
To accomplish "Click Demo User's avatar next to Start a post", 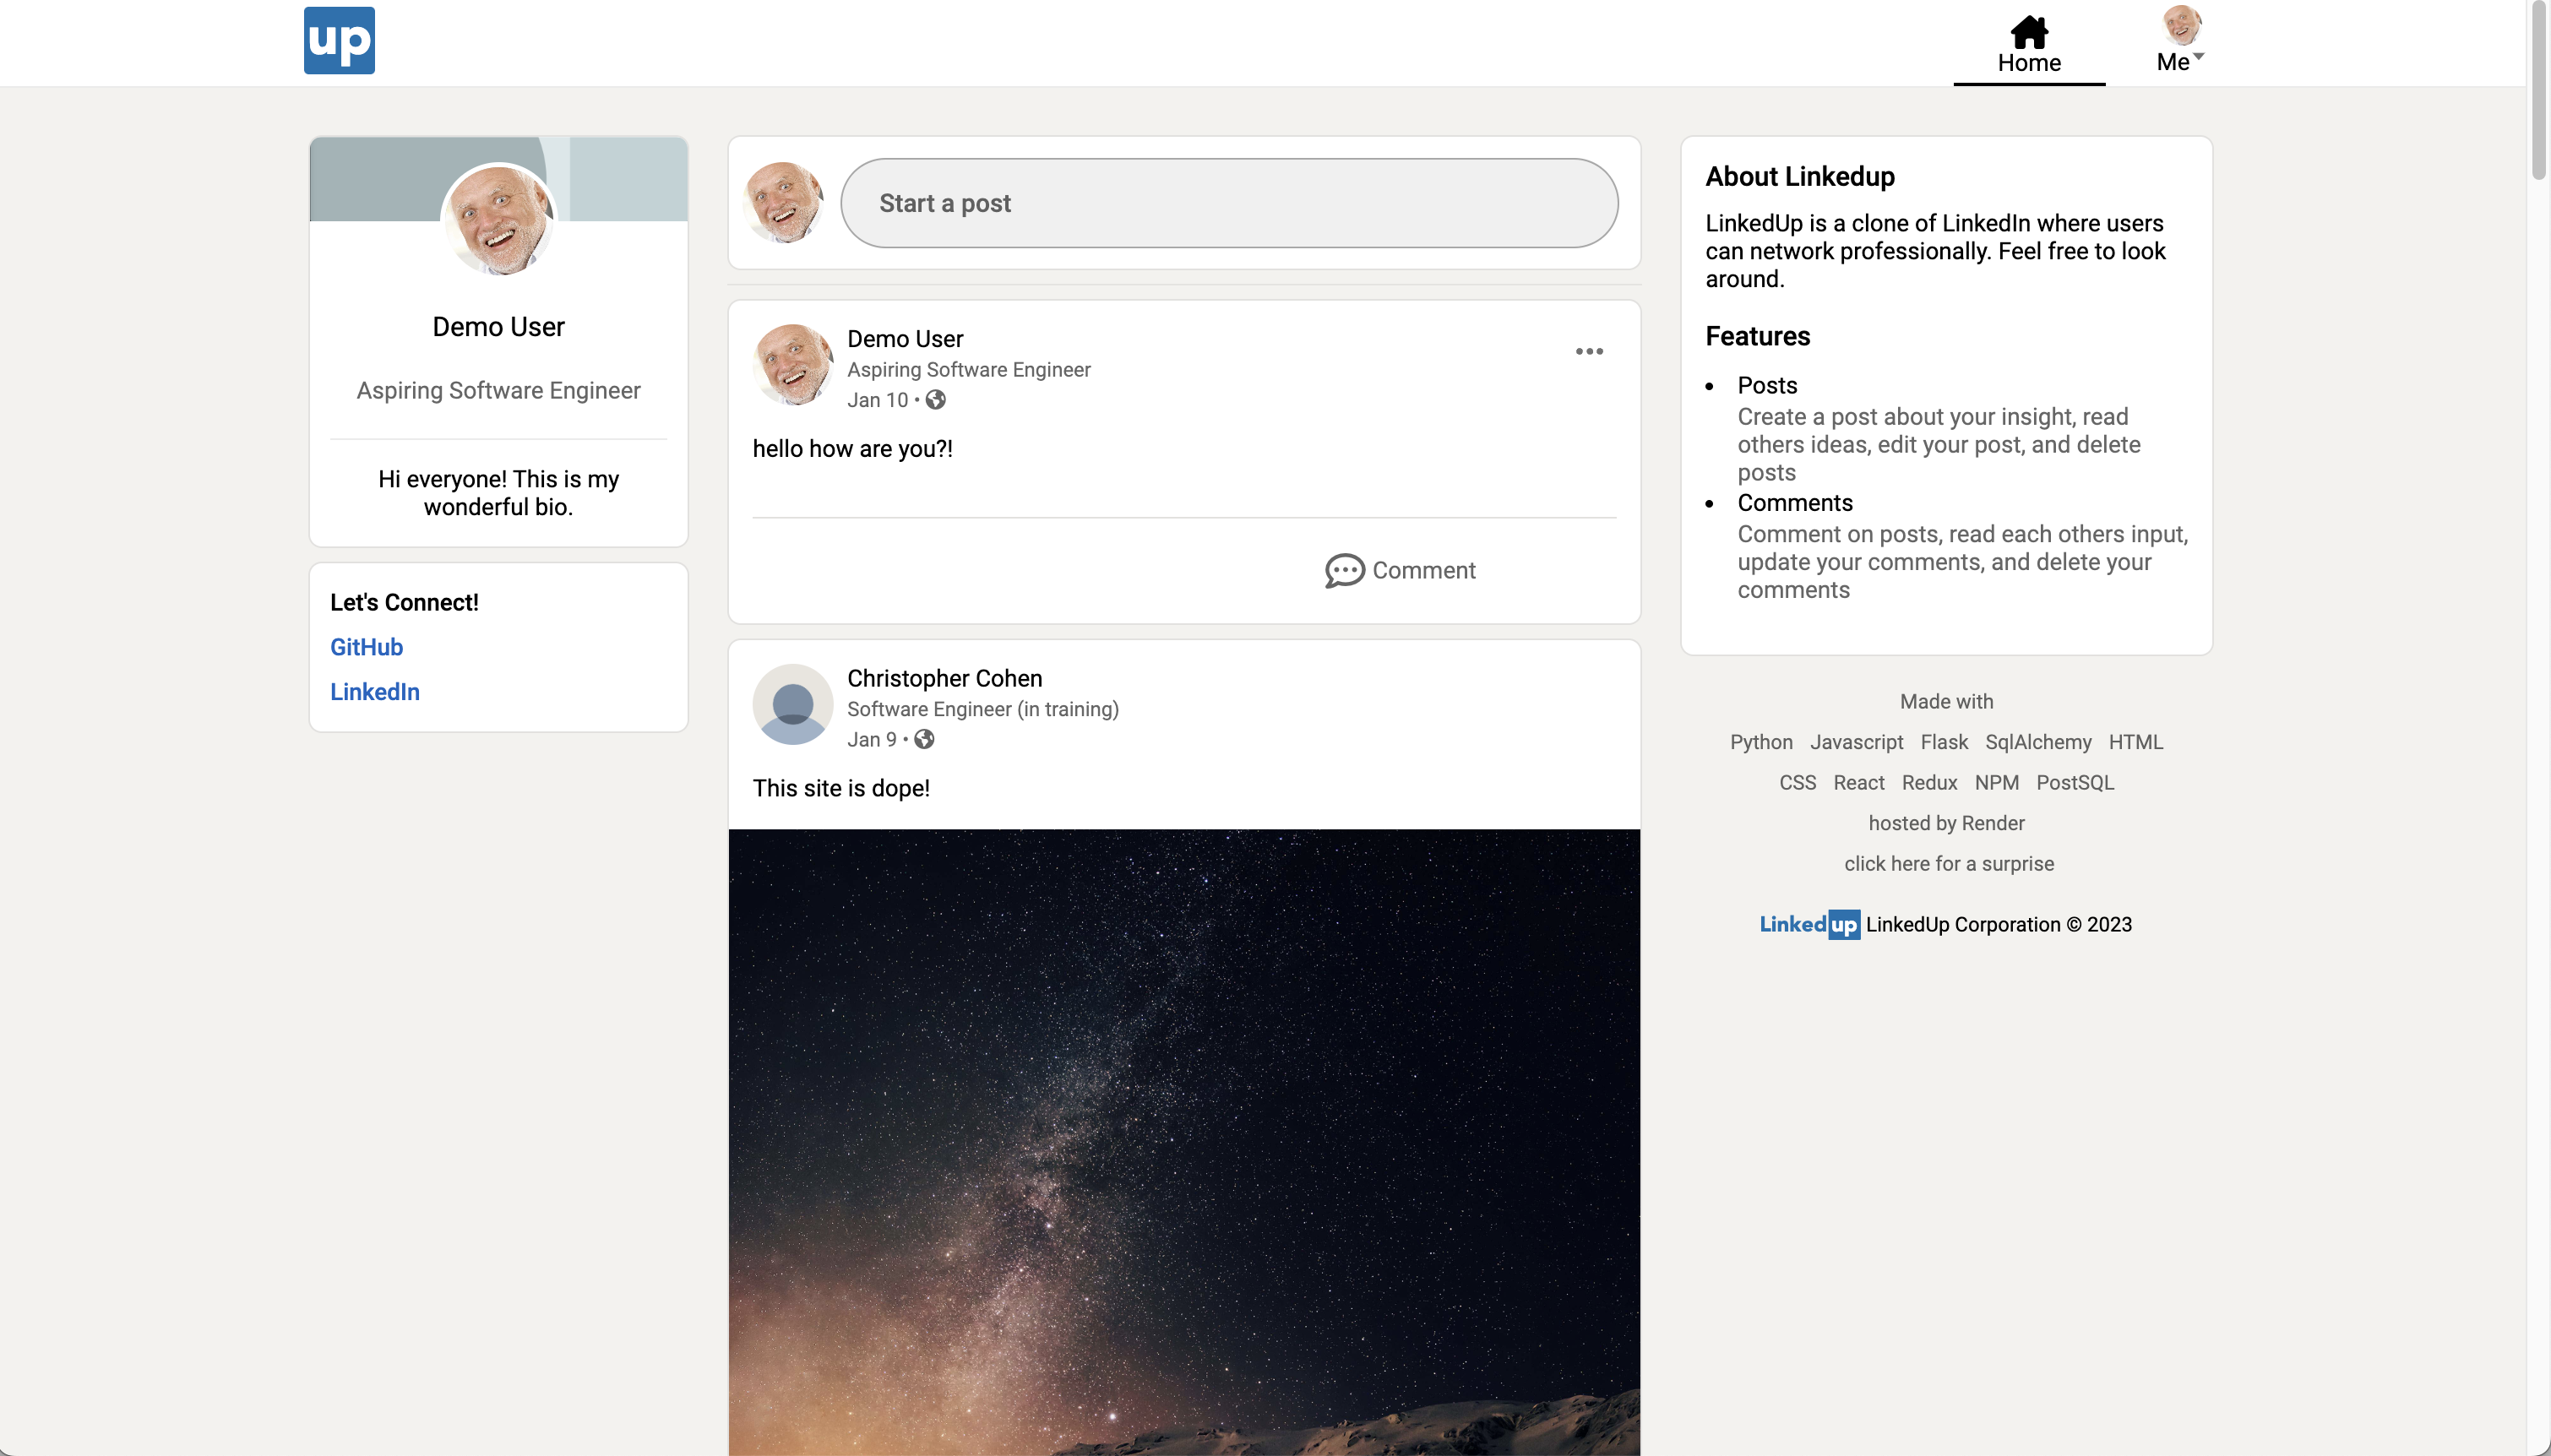I will 785,202.
